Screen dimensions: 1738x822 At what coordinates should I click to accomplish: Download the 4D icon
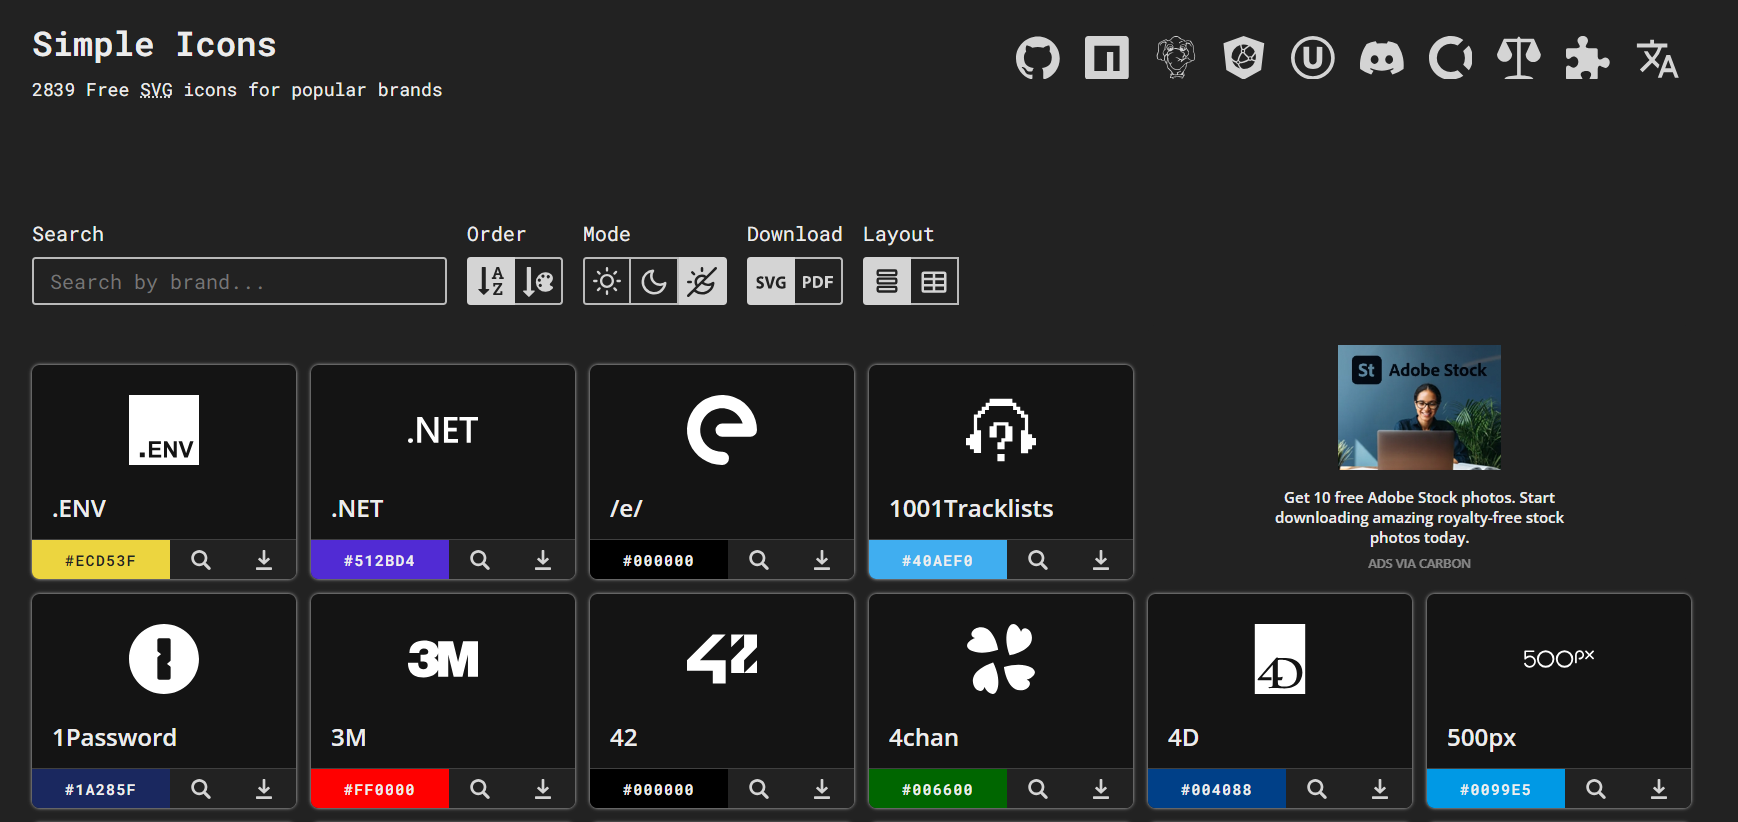(1380, 789)
